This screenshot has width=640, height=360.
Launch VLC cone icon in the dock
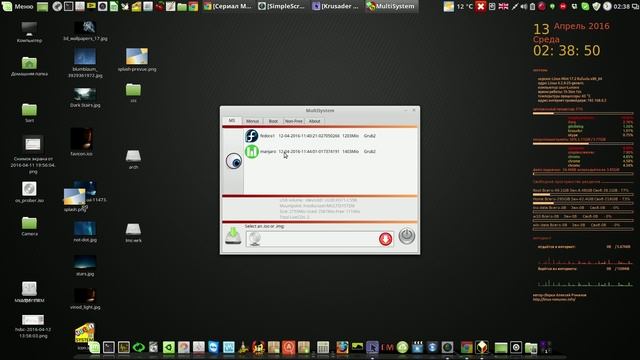243,347
